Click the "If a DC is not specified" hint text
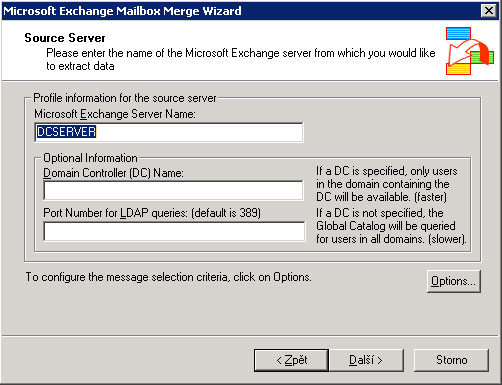 coord(391,226)
